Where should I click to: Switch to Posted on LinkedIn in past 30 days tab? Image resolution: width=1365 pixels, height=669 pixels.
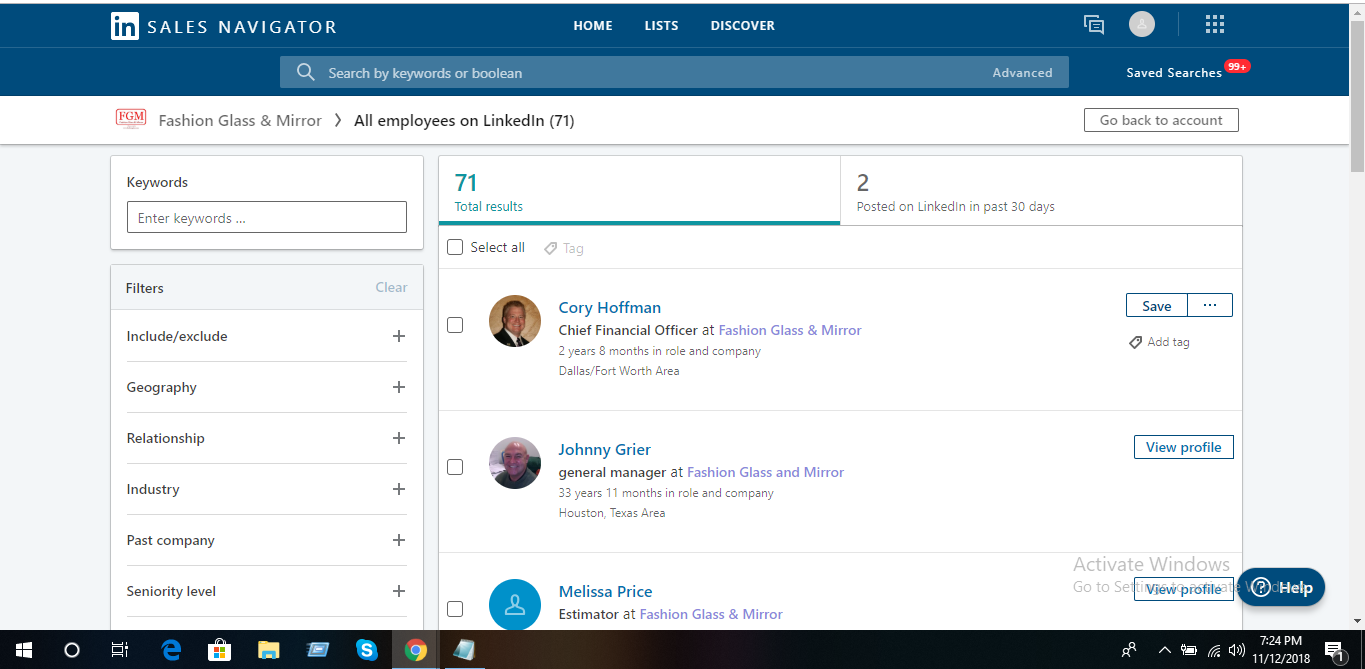(1041, 191)
